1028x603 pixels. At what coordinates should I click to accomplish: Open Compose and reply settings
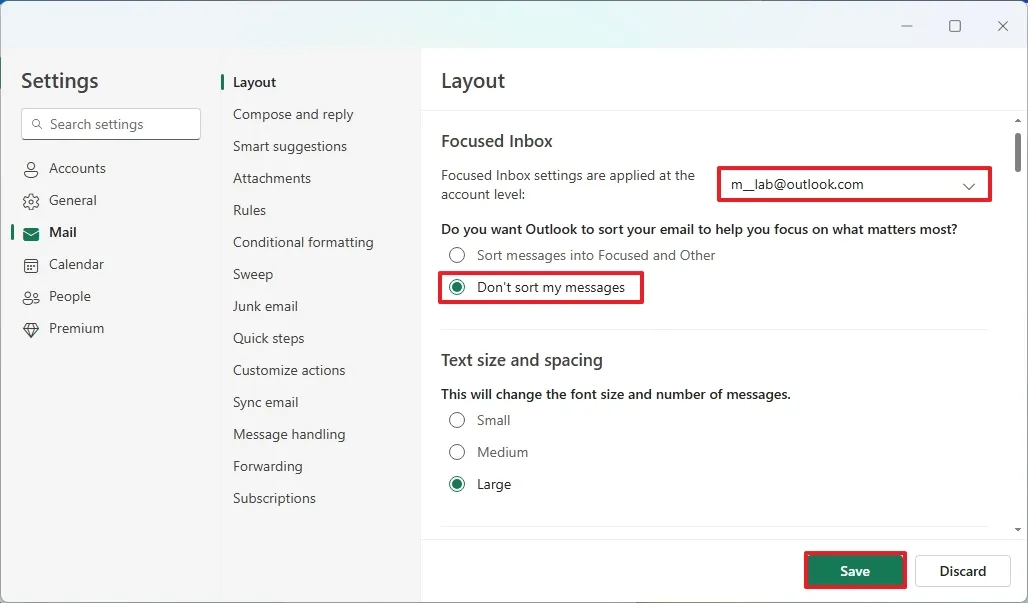[x=293, y=114]
